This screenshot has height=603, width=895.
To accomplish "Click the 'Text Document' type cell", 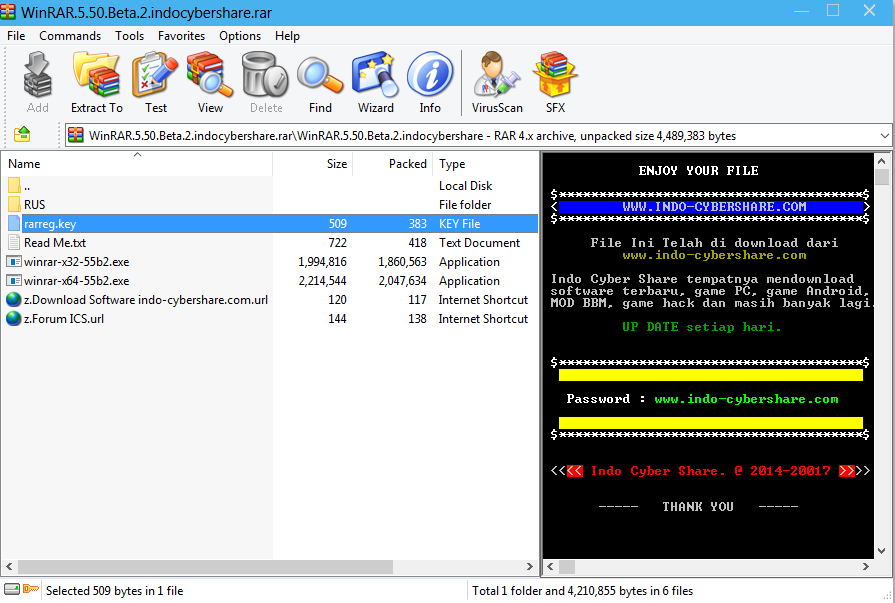I will click(x=479, y=243).
